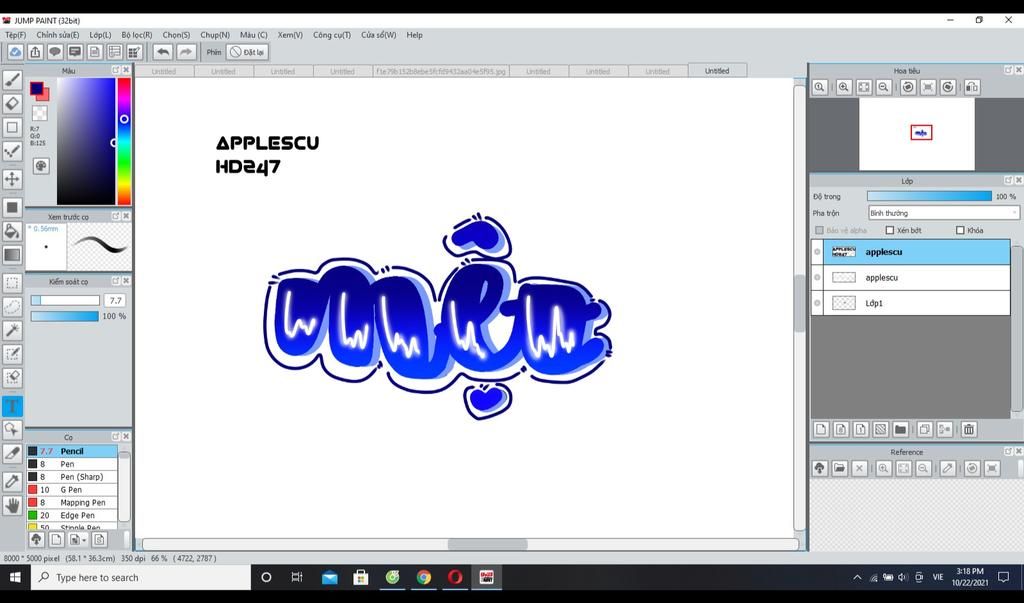This screenshot has width=1024, height=603.
Task: Click the foreground dark blue color swatch
Action: coord(37,88)
